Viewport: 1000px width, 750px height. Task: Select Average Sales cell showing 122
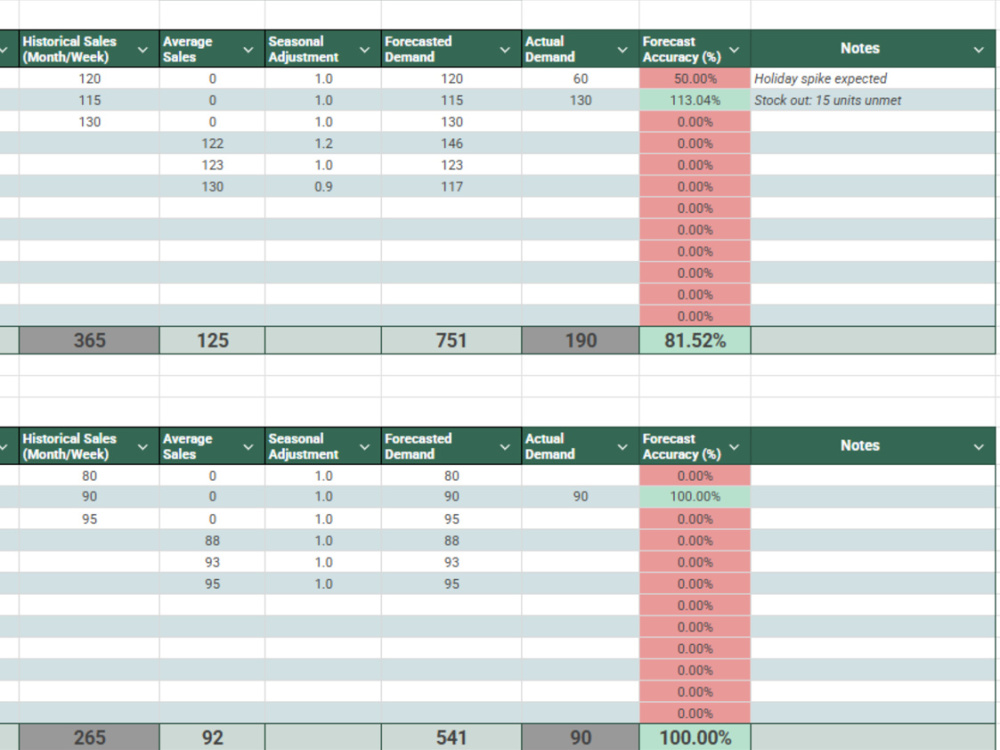click(212, 143)
